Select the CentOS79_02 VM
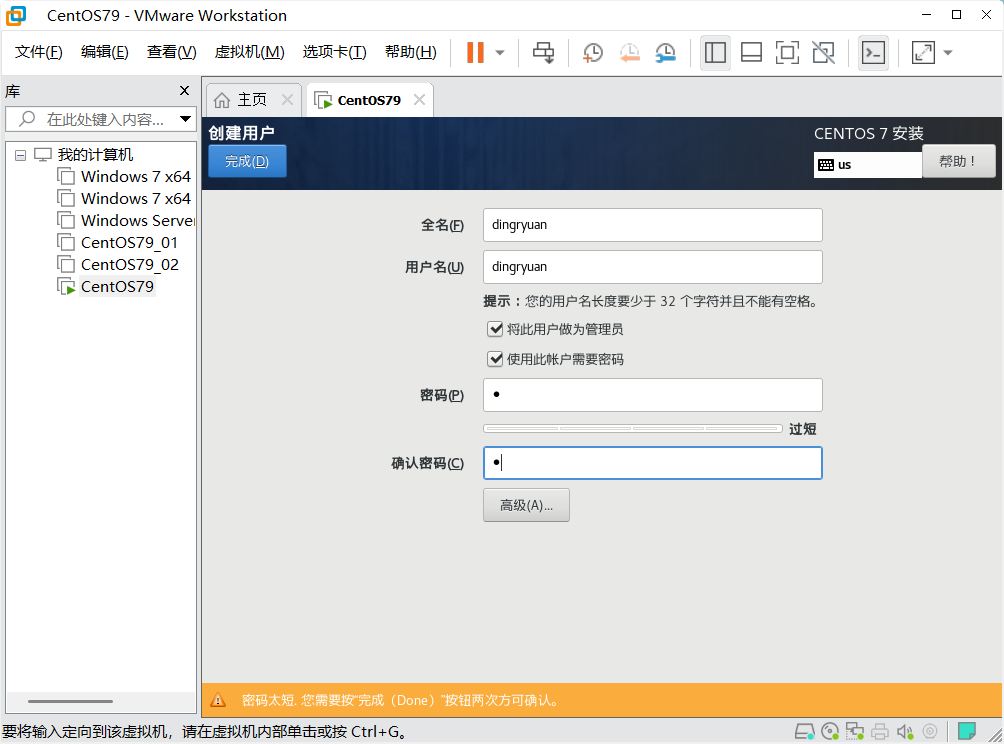The image size is (1004, 744). coord(129,264)
